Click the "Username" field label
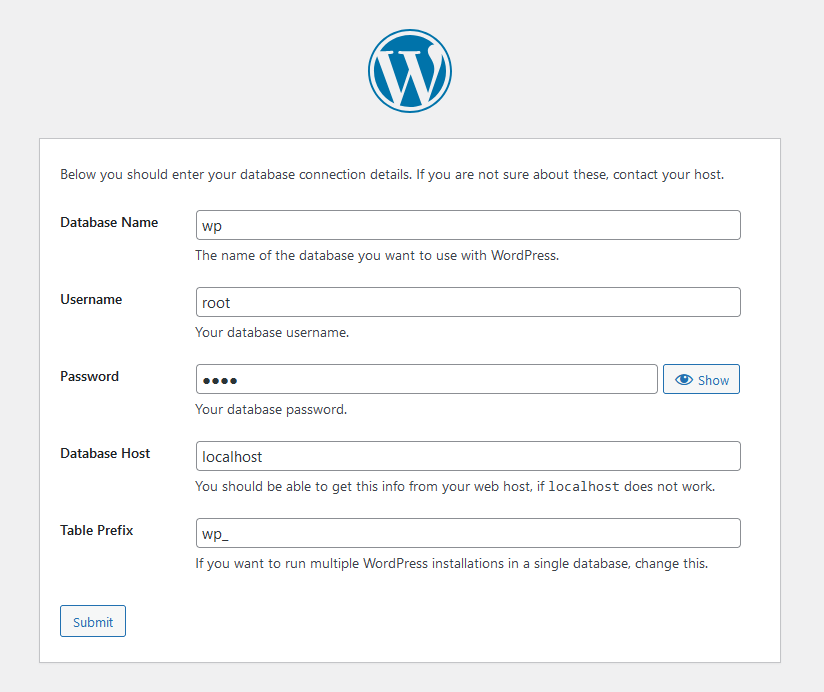This screenshot has height=692, width=824. 91,299
